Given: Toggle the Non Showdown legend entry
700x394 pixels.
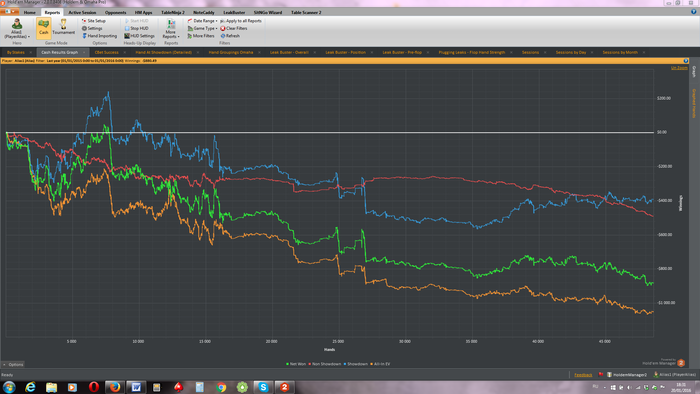Looking at the screenshot, I should point(325,364).
